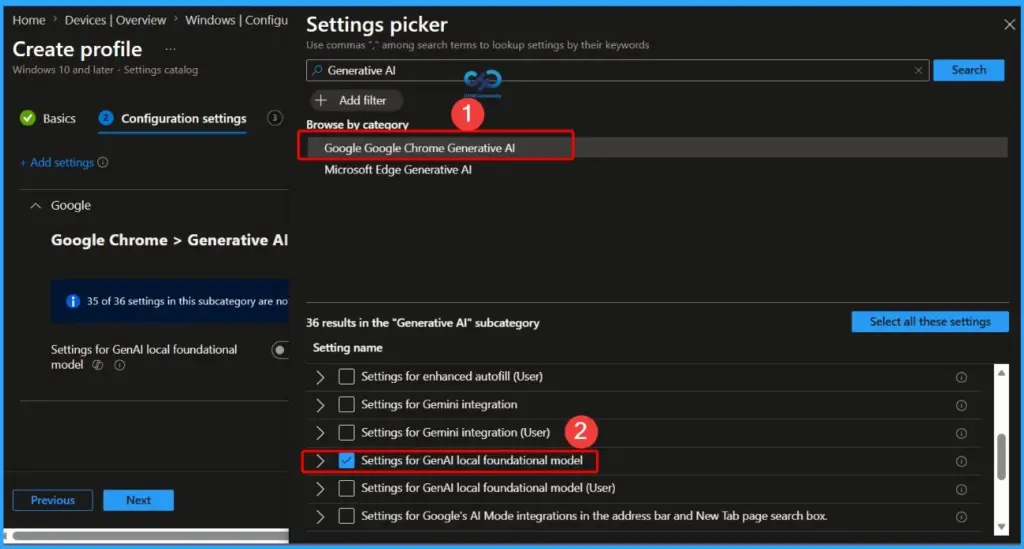The width and height of the screenshot is (1024, 549).
Task: Check Settings for enhanced autofill (User)
Action: pyautogui.click(x=346, y=377)
